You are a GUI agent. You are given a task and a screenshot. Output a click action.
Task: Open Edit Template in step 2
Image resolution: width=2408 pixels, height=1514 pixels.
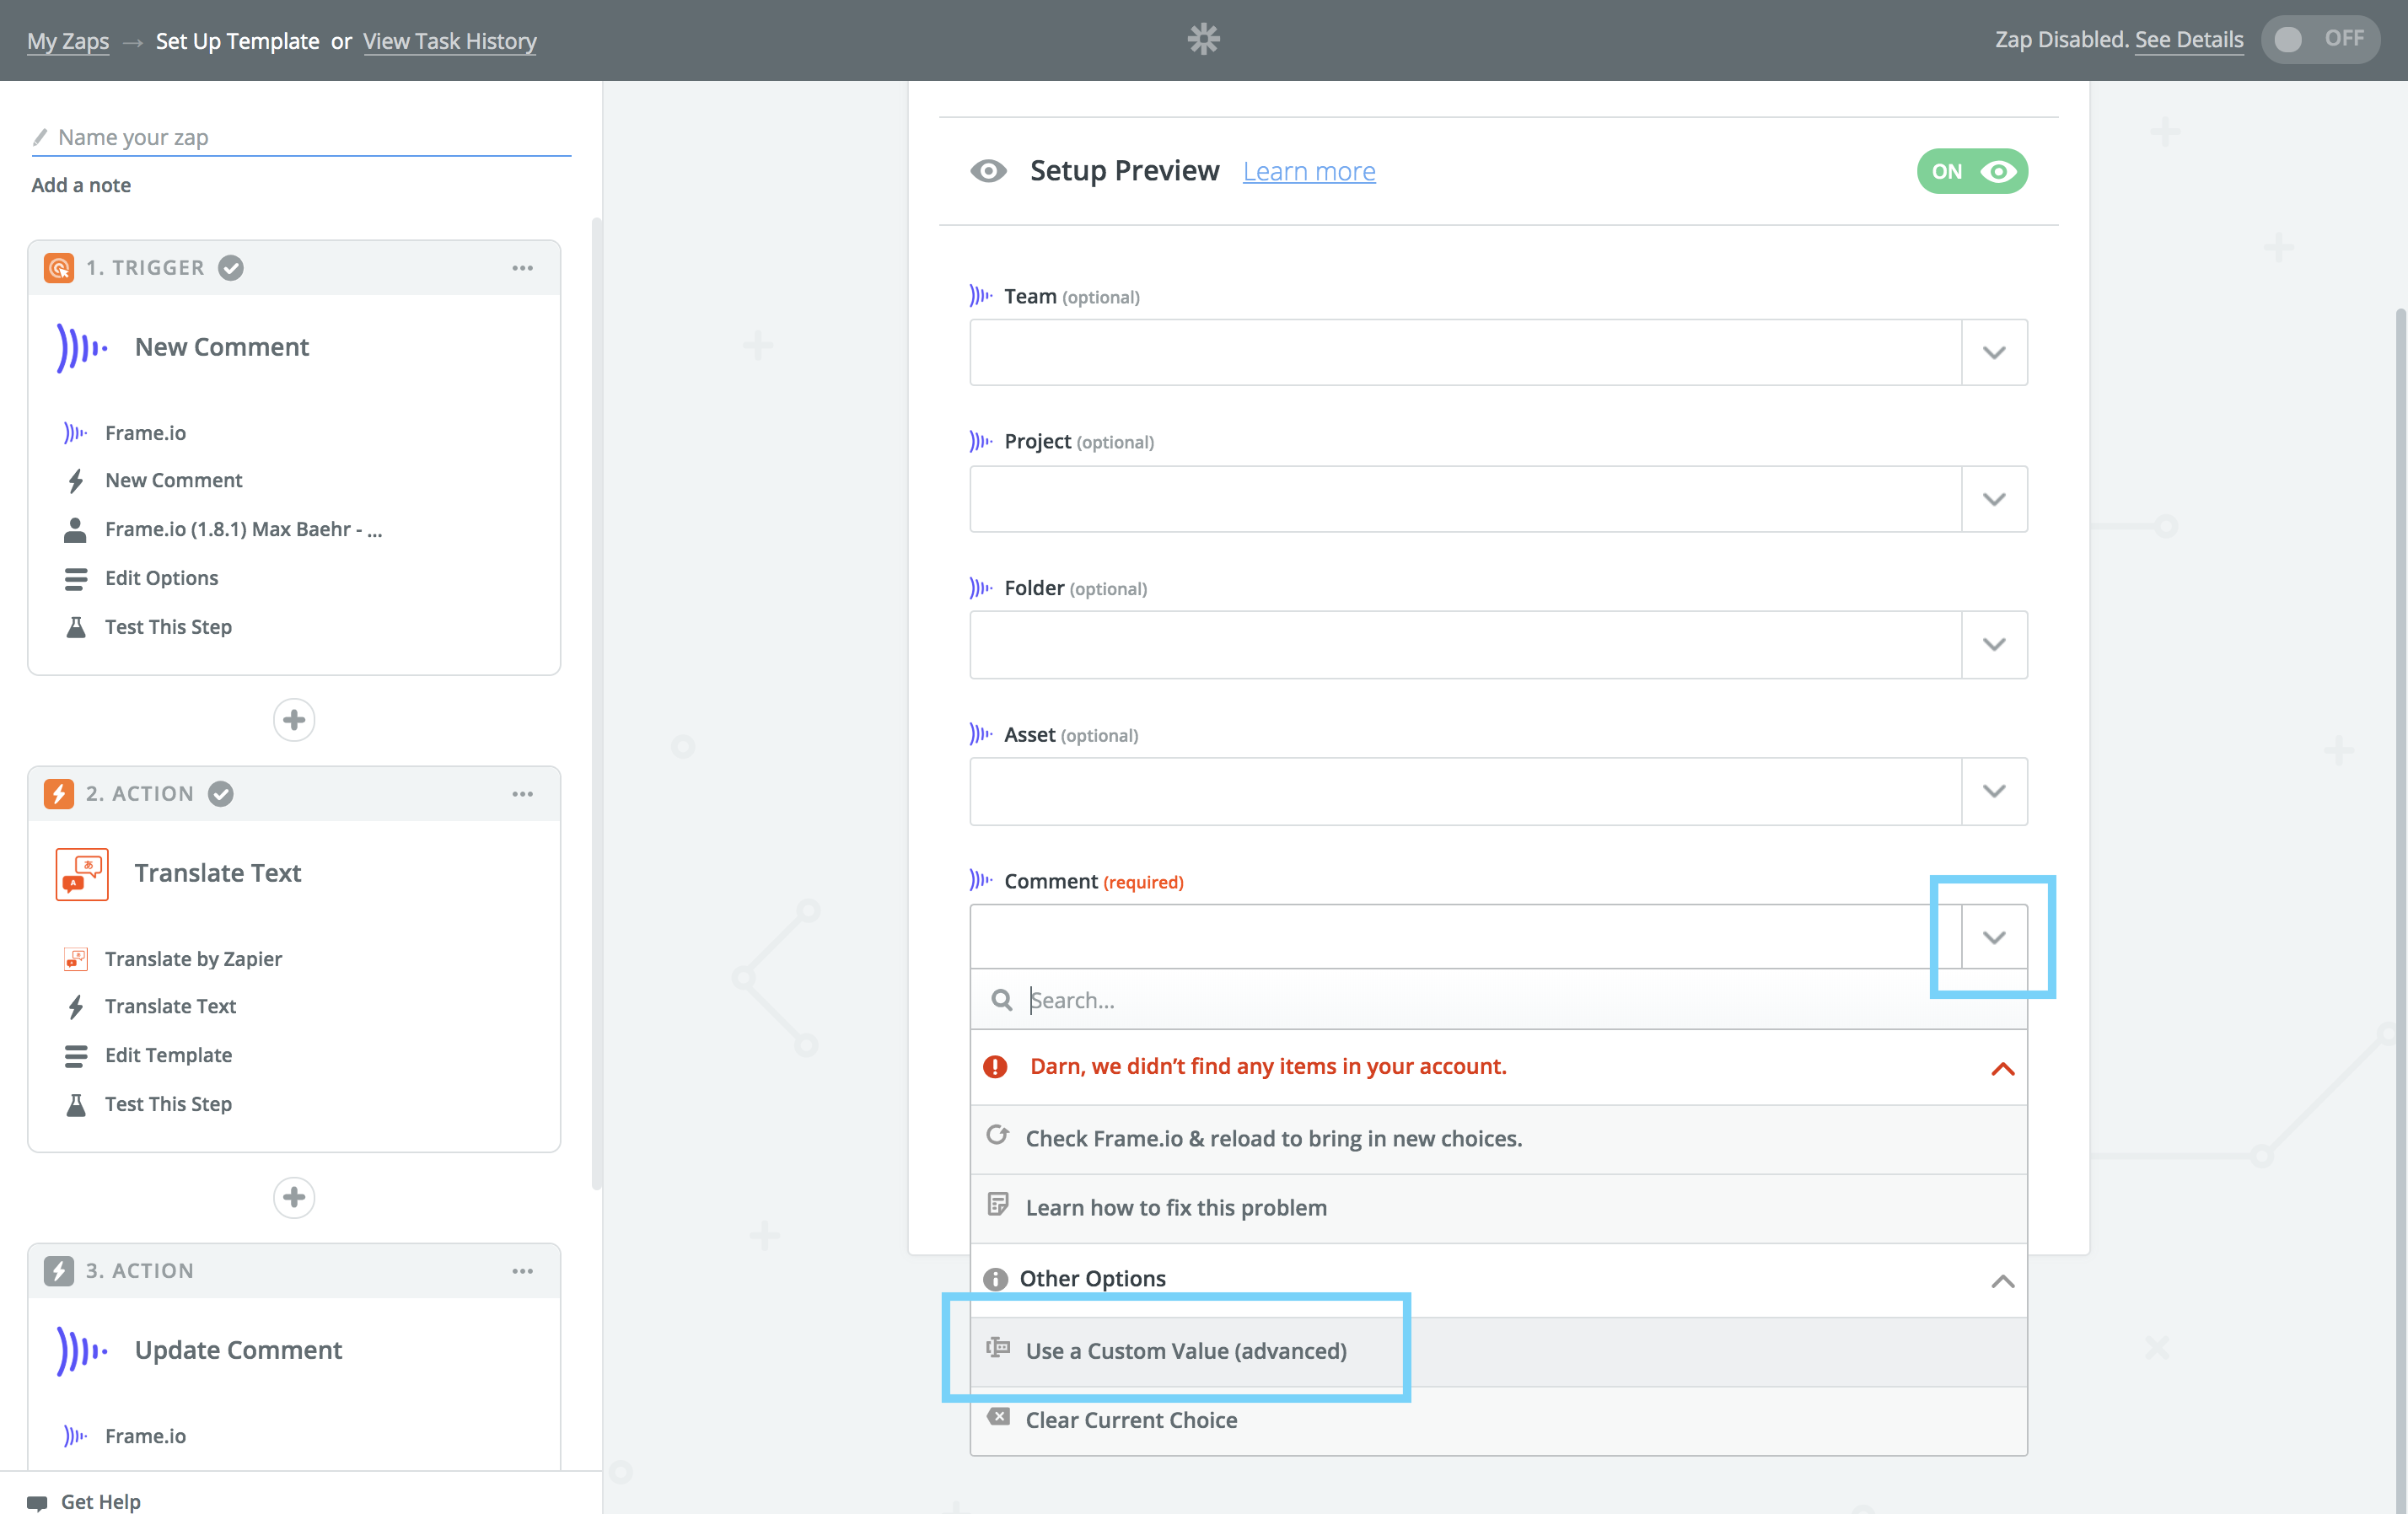point(168,1055)
